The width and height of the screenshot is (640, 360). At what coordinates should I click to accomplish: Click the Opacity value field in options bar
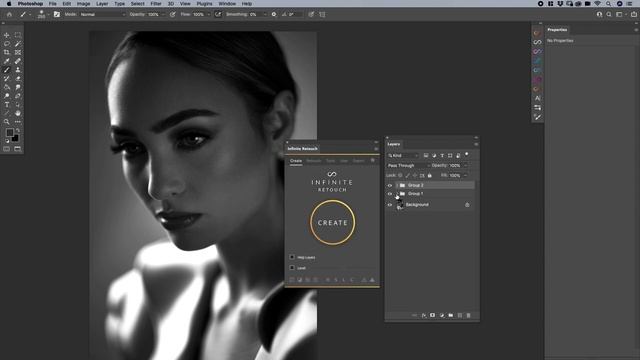point(153,14)
